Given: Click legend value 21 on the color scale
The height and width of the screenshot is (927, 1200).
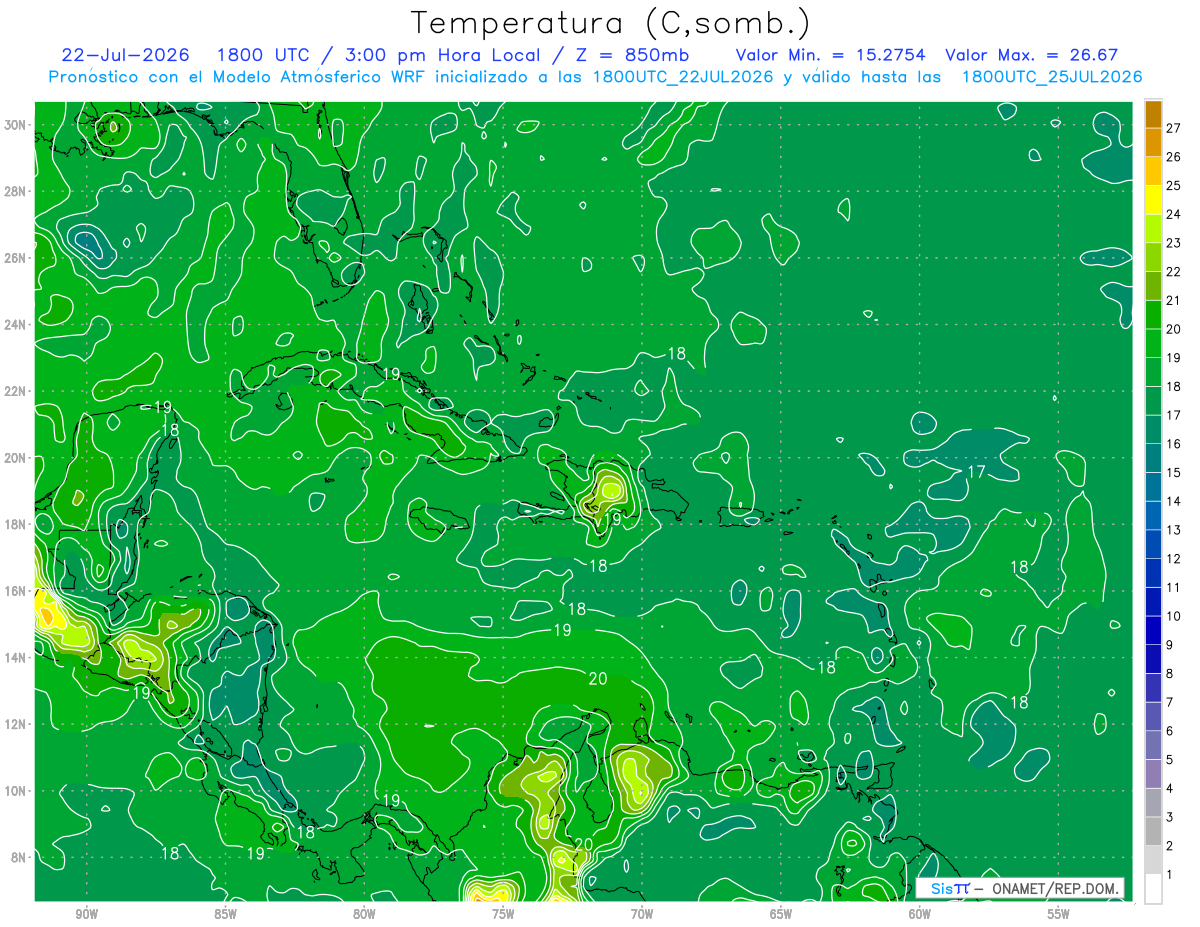Looking at the screenshot, I should (x=1174, y=300).
